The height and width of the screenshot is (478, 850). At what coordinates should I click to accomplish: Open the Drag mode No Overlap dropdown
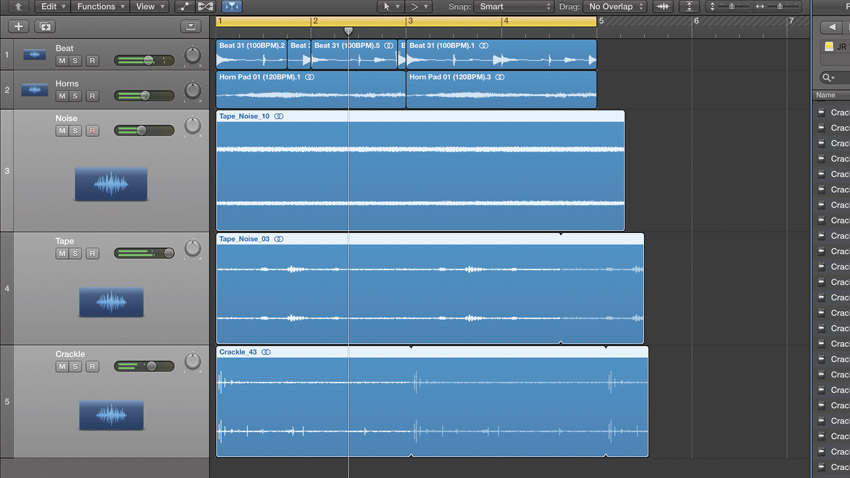point(615,7)
